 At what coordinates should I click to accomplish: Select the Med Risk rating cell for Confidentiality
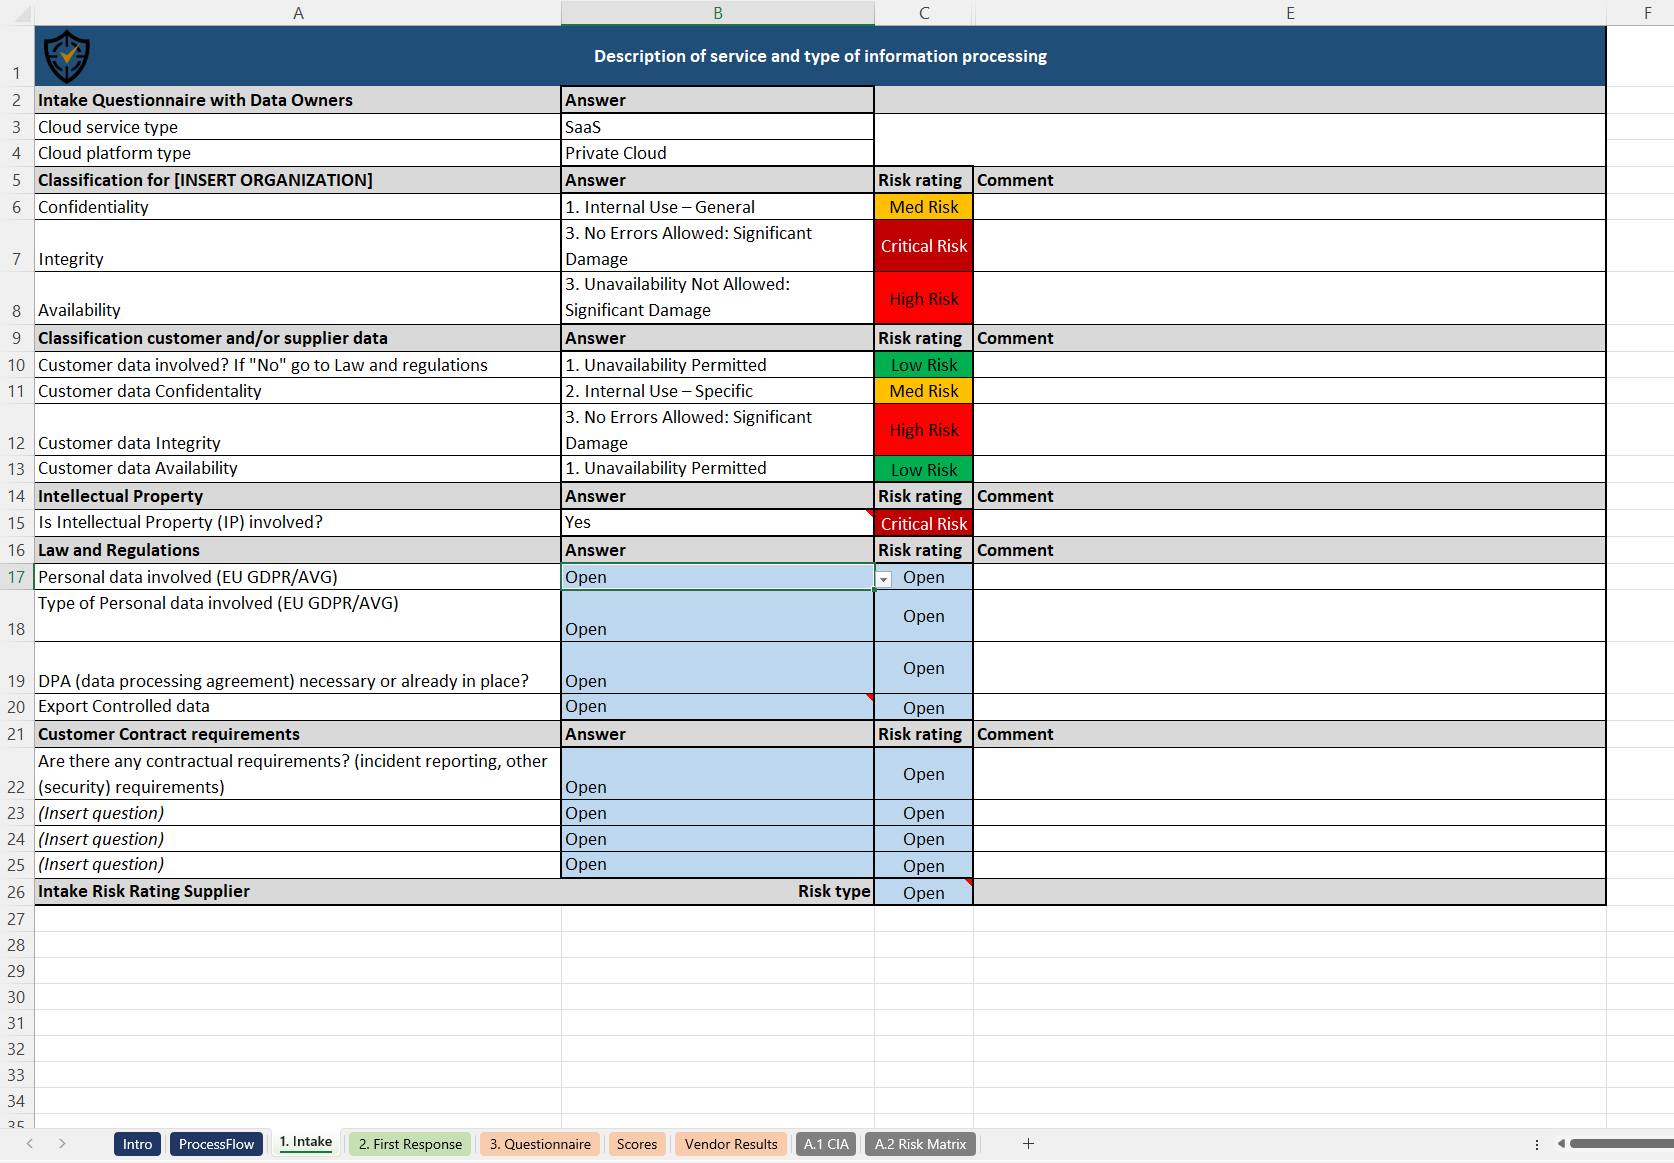point(922,207)
